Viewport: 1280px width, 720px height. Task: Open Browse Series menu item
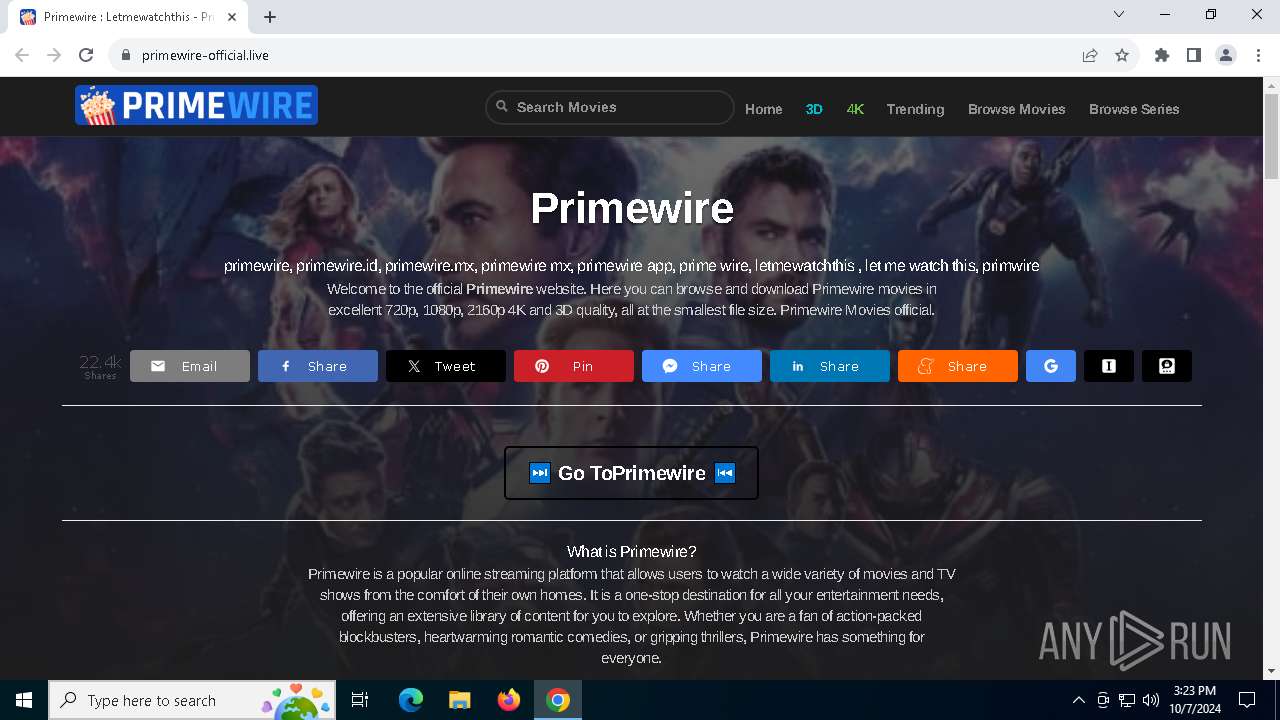pyautogui.click(x=1134, y=109)
